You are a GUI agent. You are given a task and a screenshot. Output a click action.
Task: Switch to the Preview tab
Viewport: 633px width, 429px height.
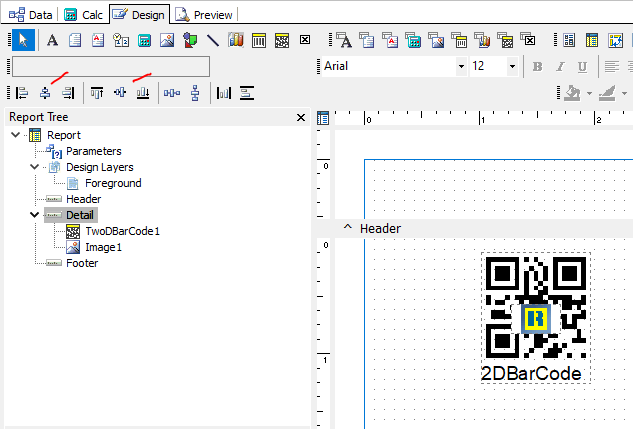(204, 15)
